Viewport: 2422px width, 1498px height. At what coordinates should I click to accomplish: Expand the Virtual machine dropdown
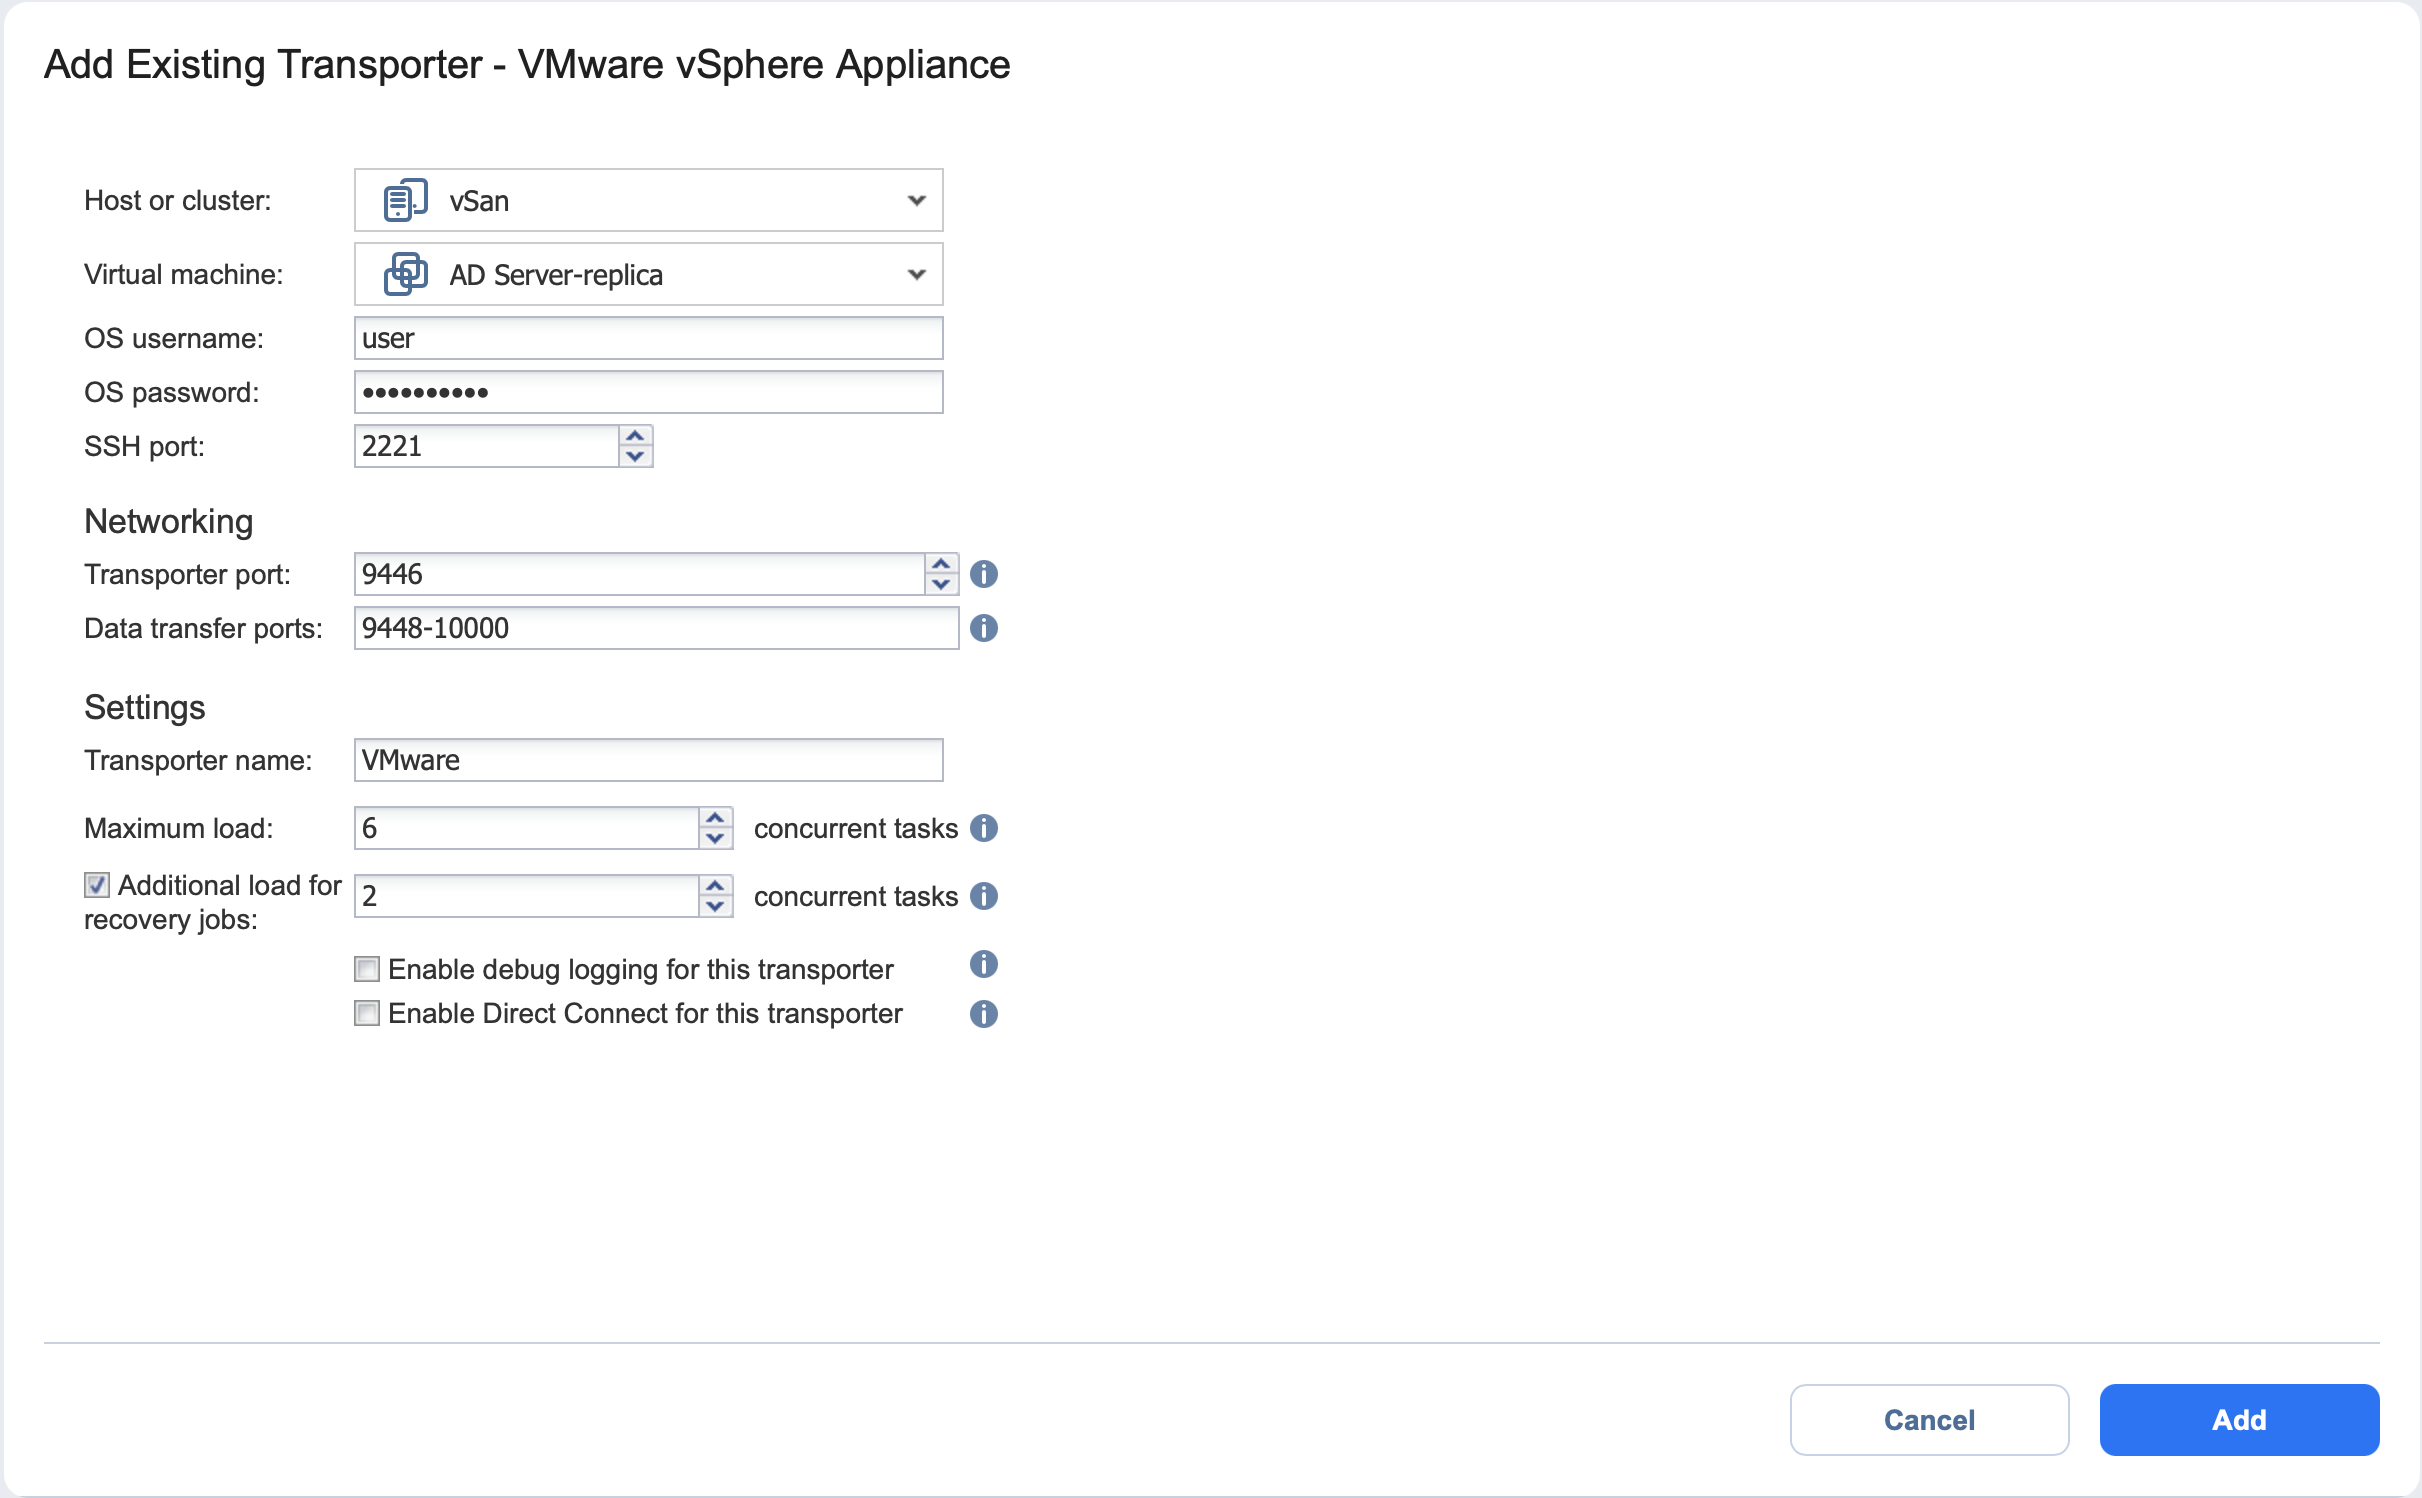pos(916,274)
